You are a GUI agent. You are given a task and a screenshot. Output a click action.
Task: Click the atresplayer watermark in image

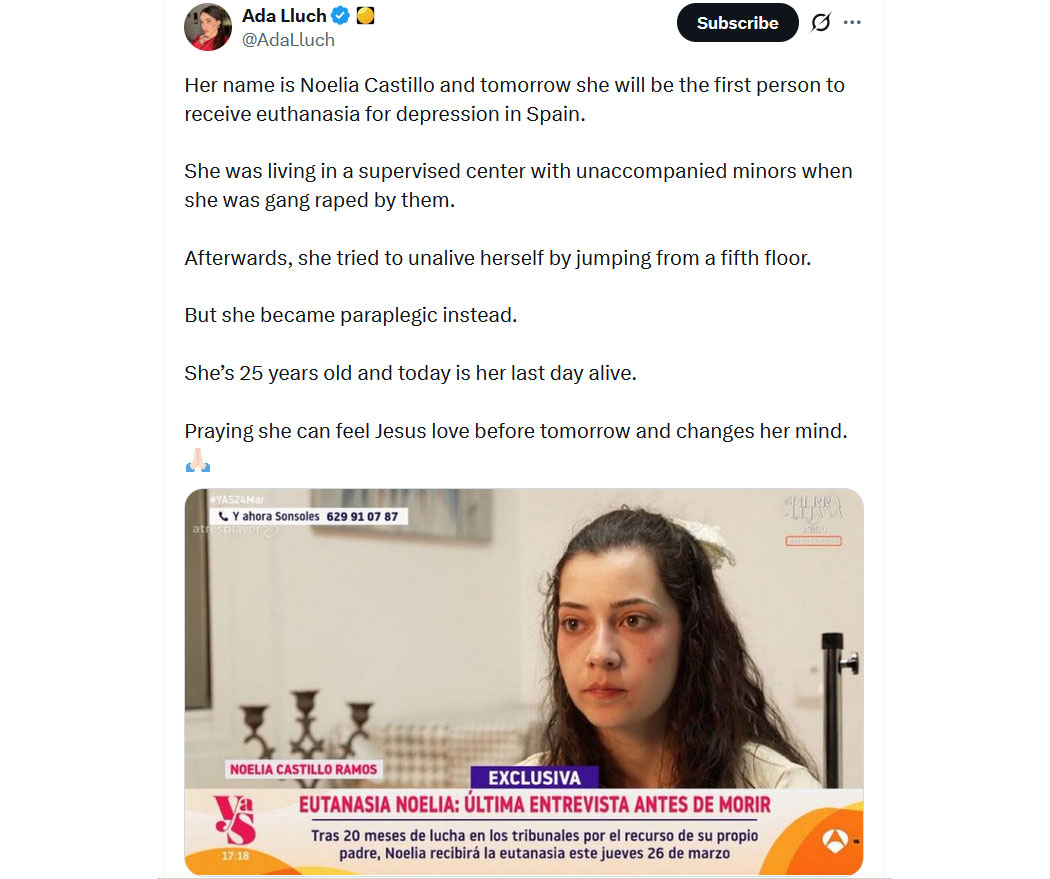click(236, 530)
